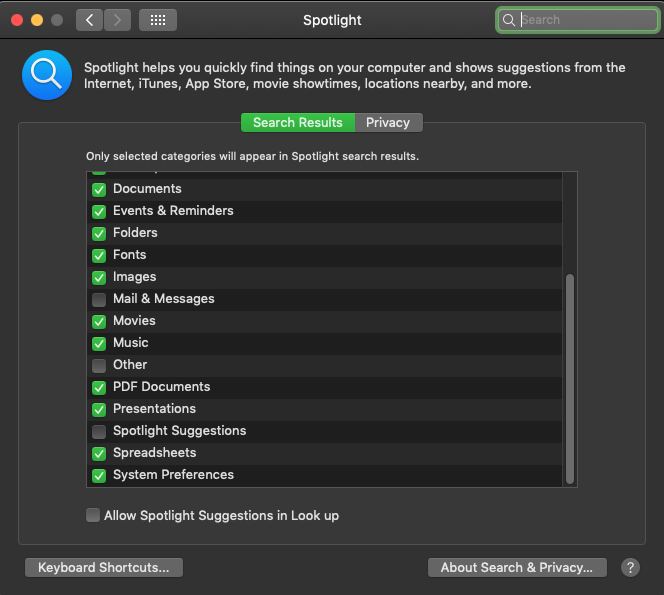Enable Mail & Messages checkbox
Screen dimensions: 664x595
pyautogui.click(x=99, y=299)
